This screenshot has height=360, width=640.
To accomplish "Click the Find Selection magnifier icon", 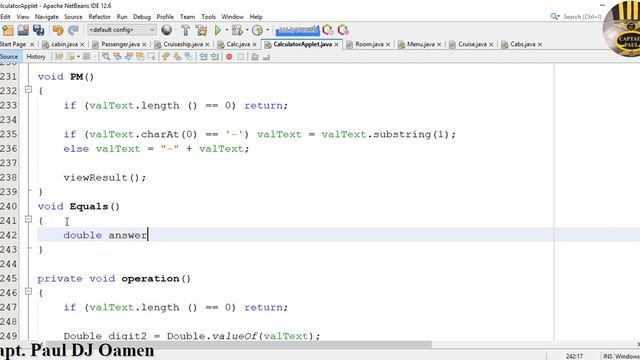I will coord(106,57).
